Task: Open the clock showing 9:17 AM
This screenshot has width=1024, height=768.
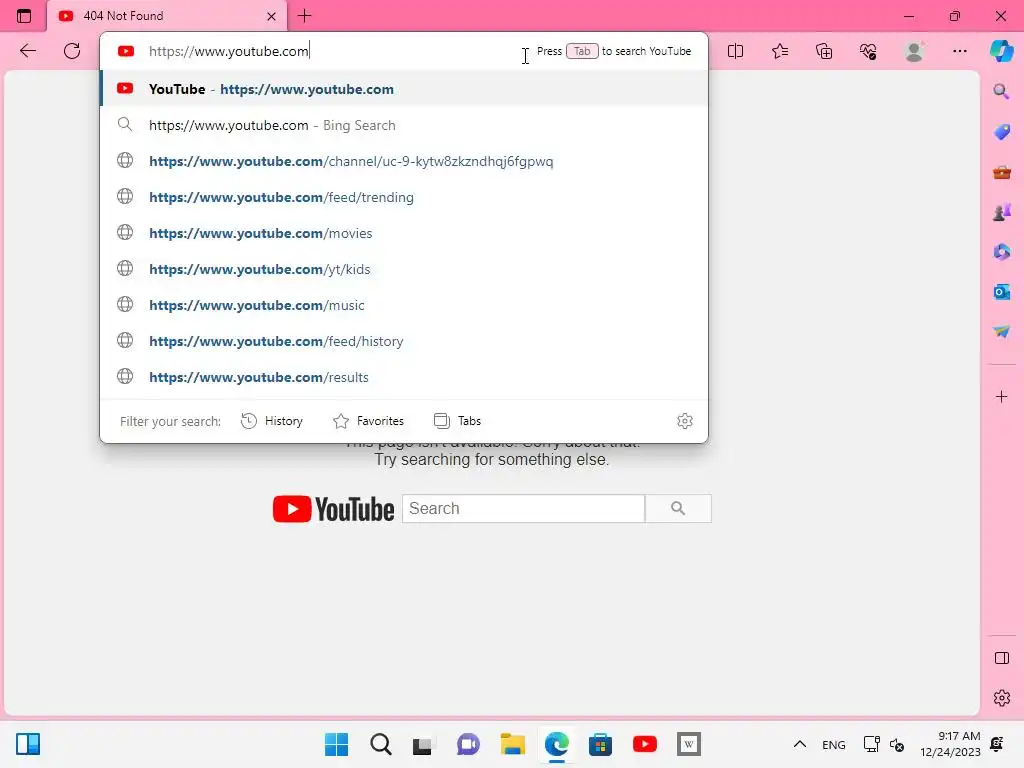Action: [950, 744]
